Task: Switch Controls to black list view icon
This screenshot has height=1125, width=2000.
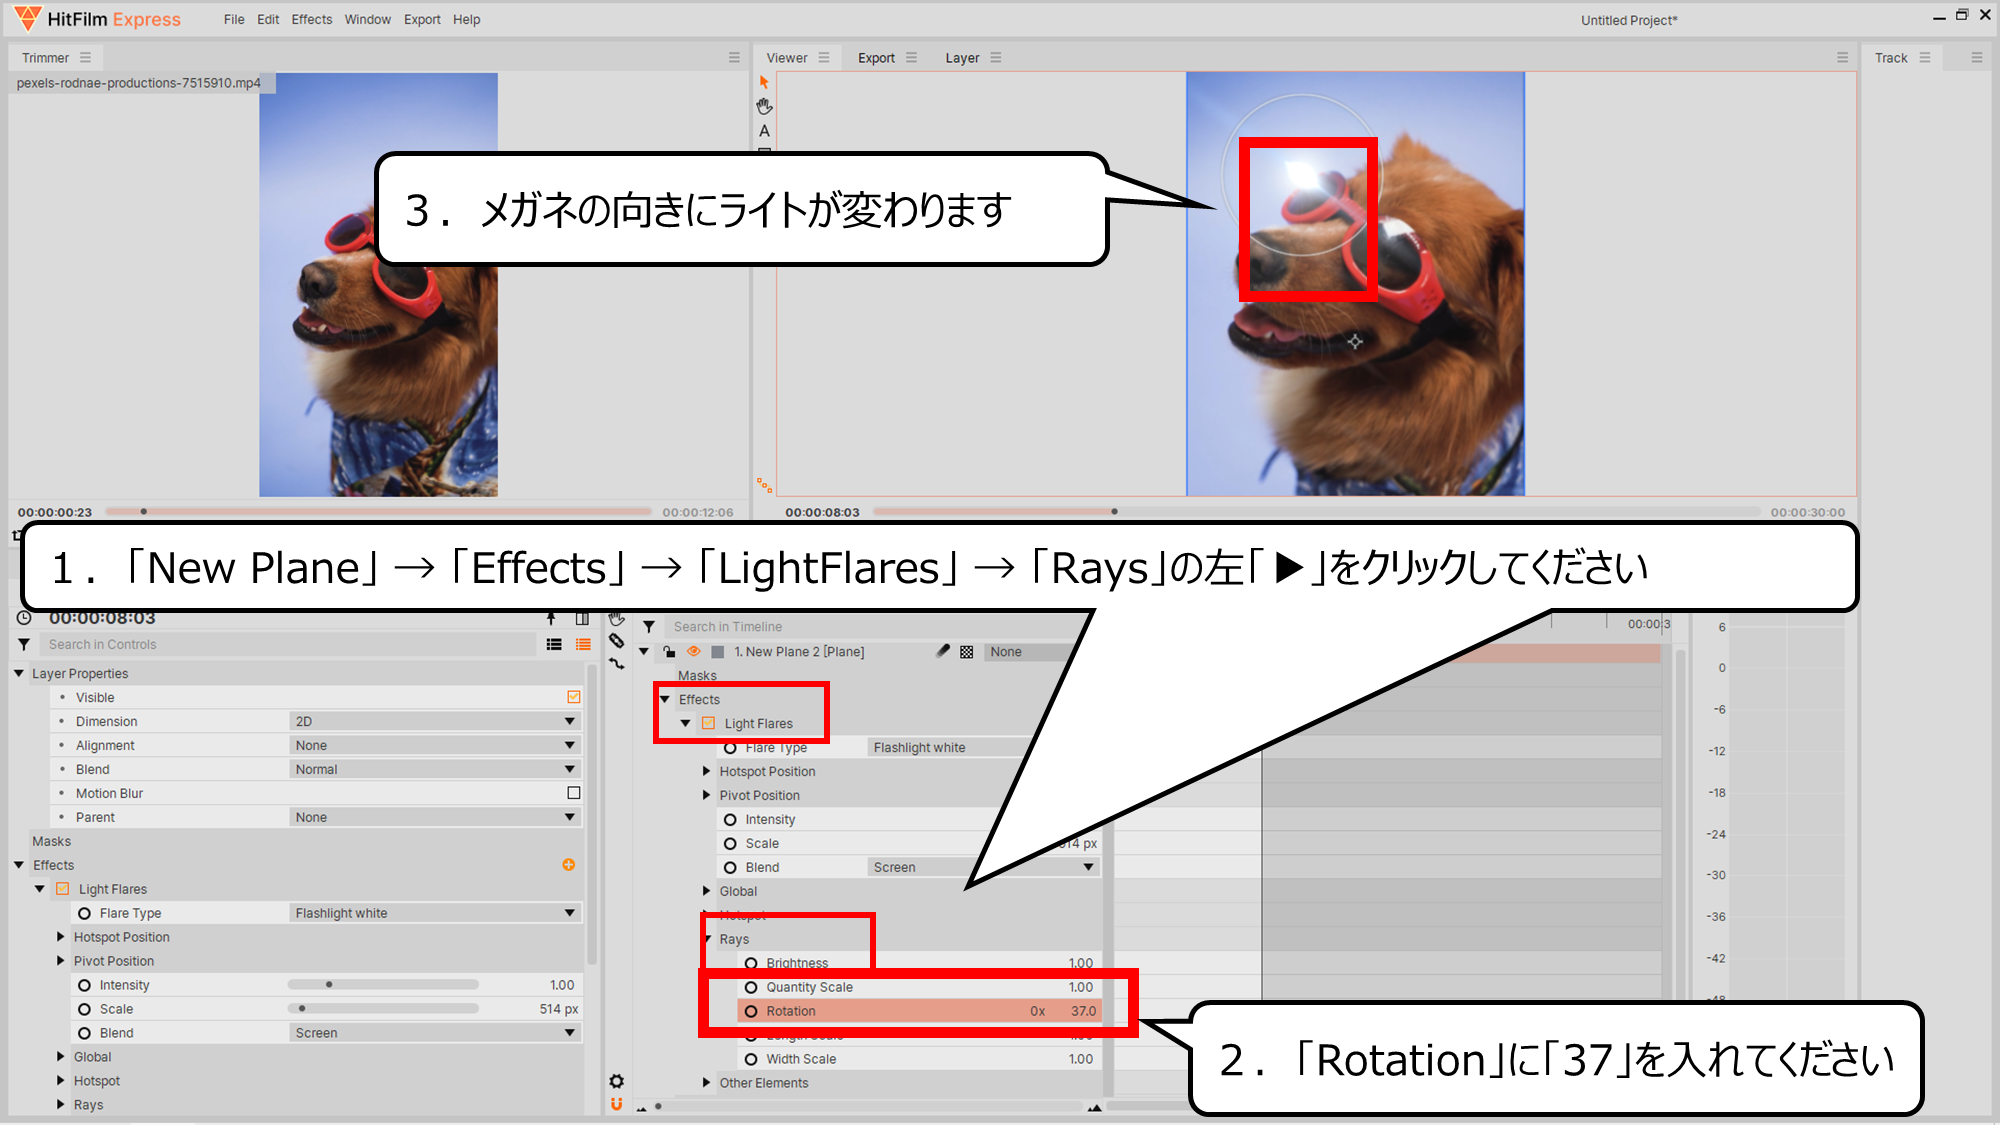Action: coord(554,645)
